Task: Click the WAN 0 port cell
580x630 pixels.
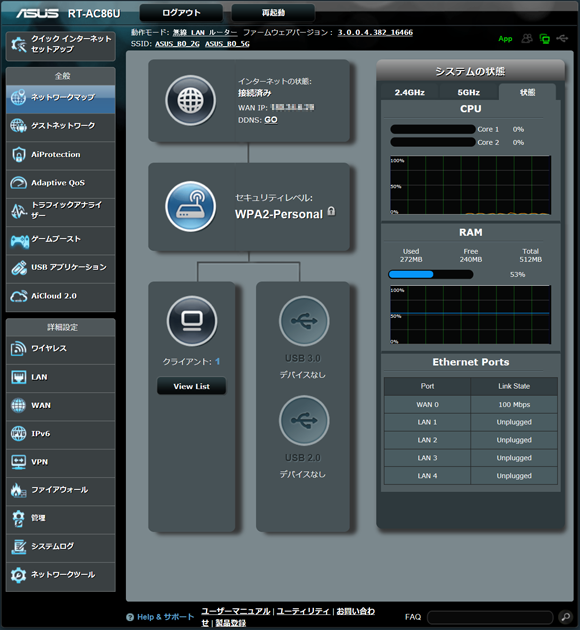Action: coord(427,405)
